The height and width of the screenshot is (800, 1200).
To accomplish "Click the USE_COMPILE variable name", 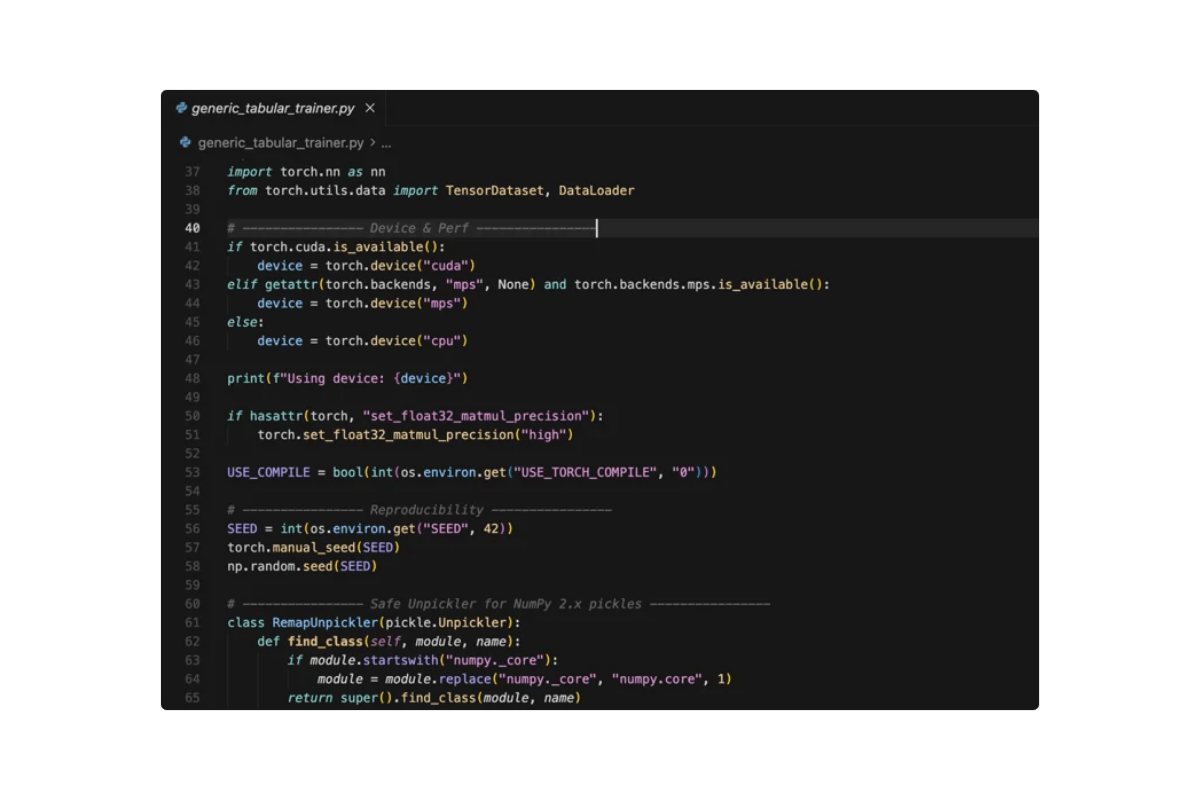I will tap(269, 472).
